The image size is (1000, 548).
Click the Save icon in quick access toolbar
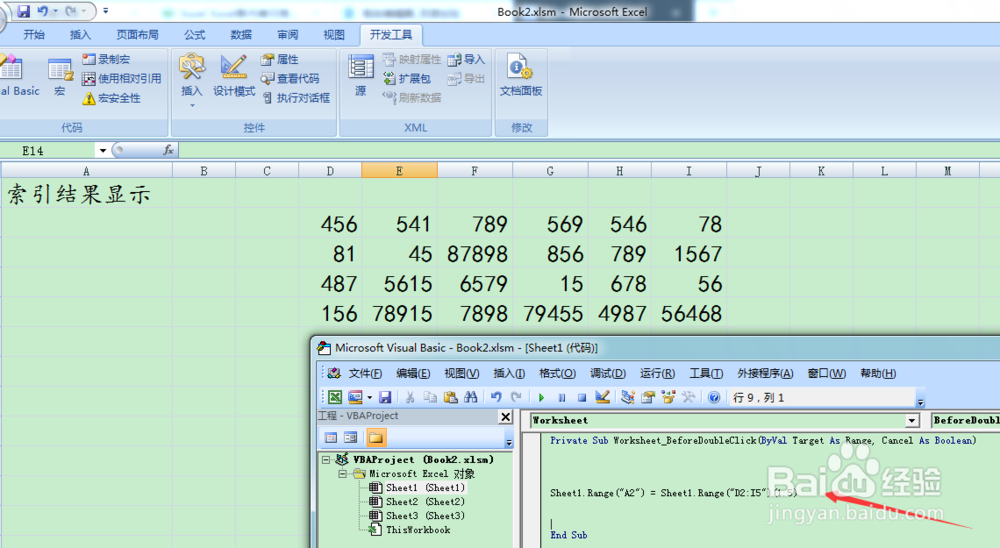pos(24,11)
